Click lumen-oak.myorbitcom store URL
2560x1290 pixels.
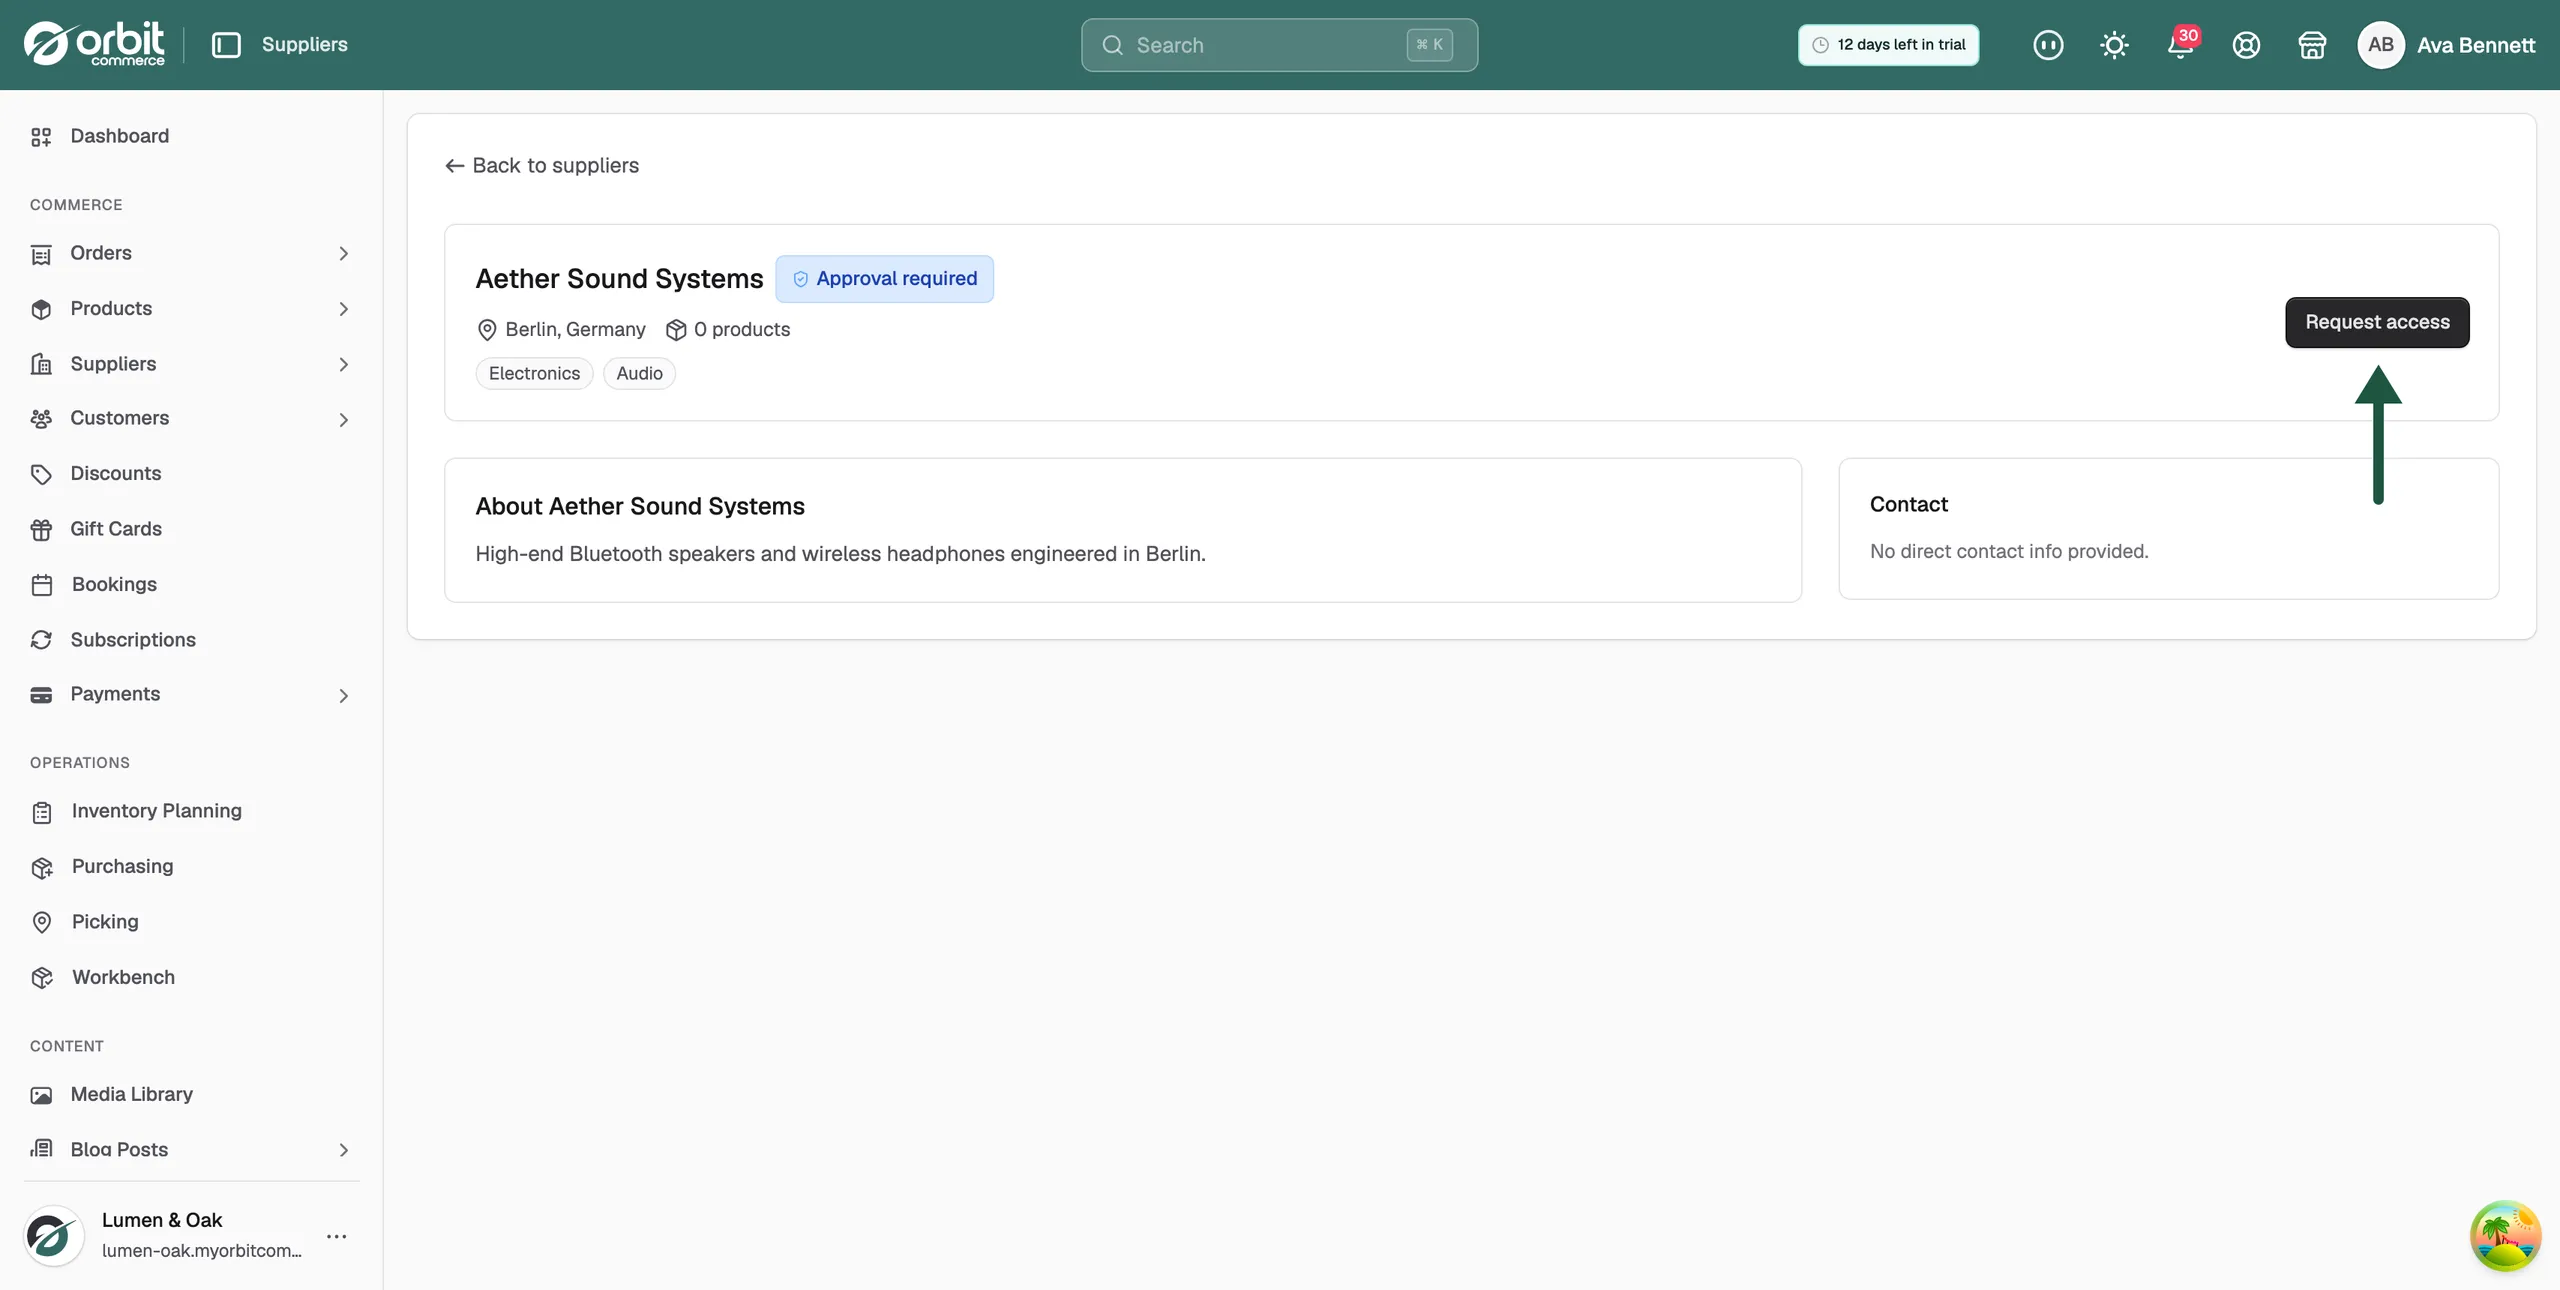(201, 1251)
